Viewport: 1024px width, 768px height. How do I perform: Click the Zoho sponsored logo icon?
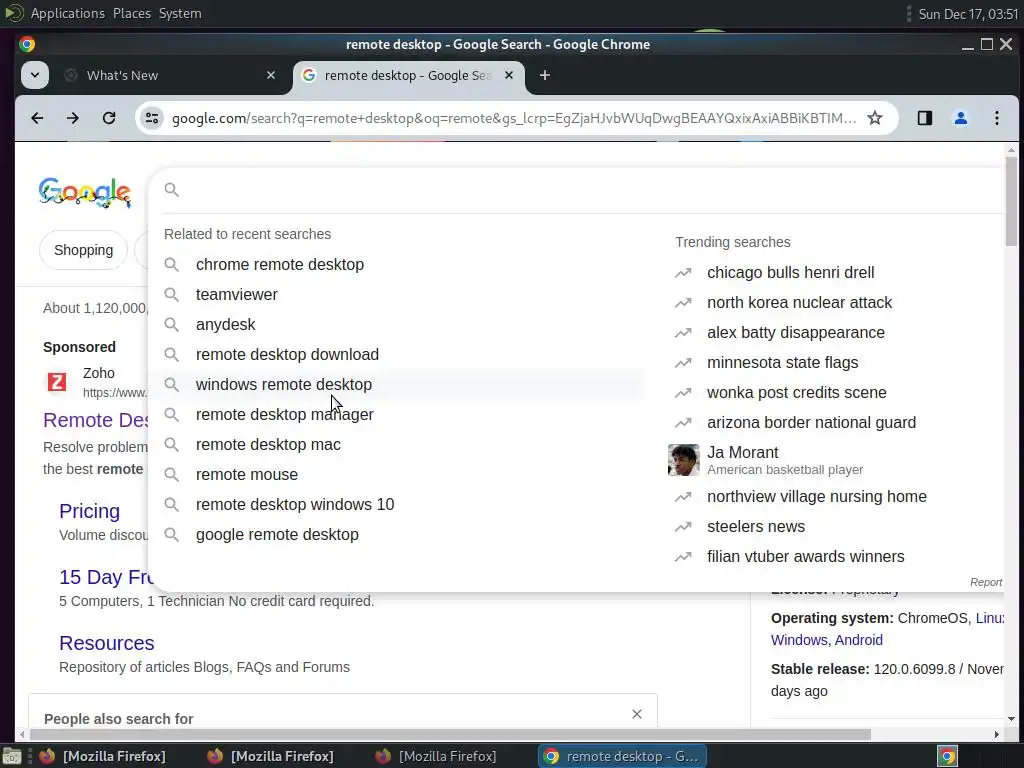(x=57, y=382)
